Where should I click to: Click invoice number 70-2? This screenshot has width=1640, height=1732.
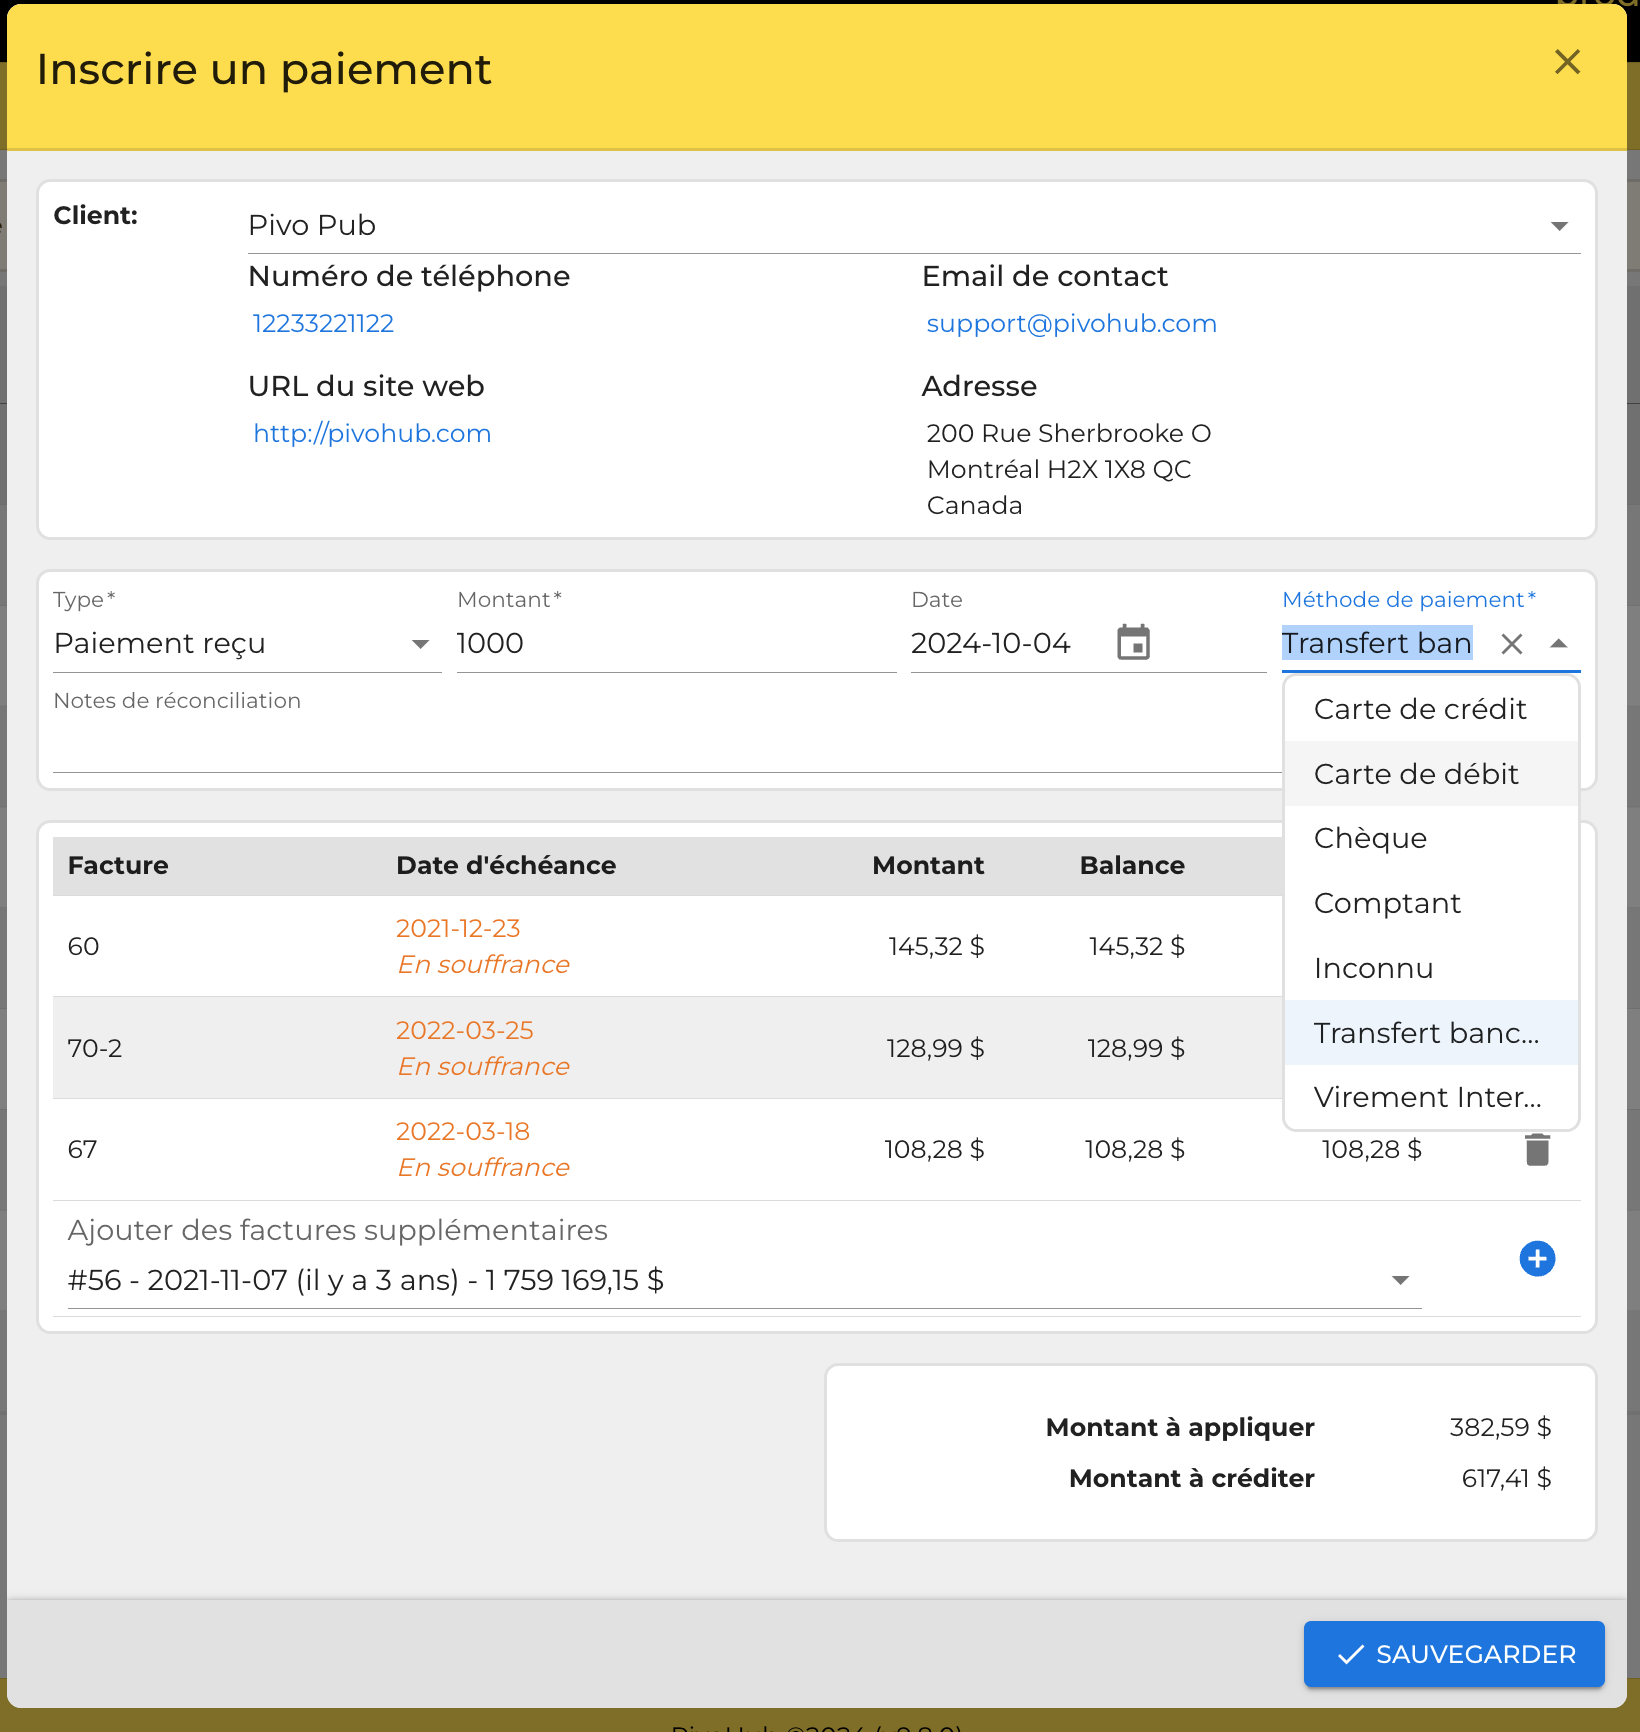click(95, 1049)
